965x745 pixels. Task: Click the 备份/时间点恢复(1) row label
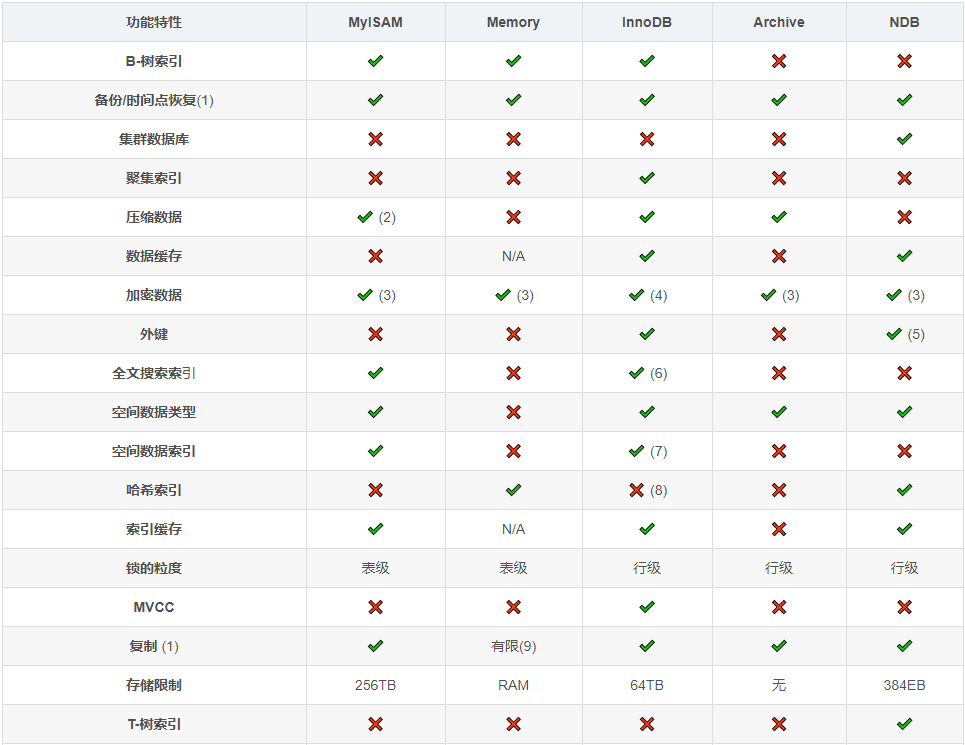click(x=154, y=100)
